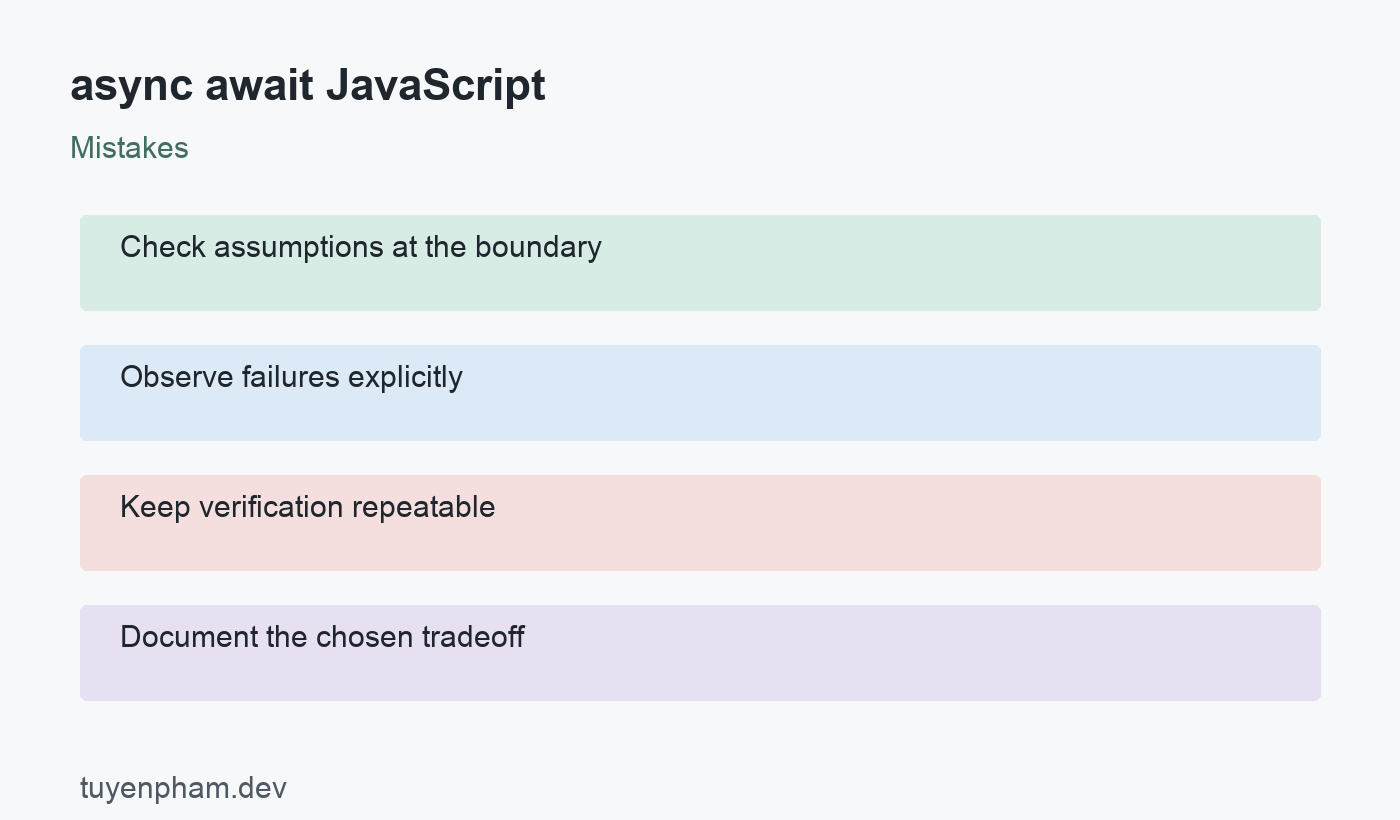Open the 'Check assumptions at the boundary' card
1400x820 pixels.
700,263
